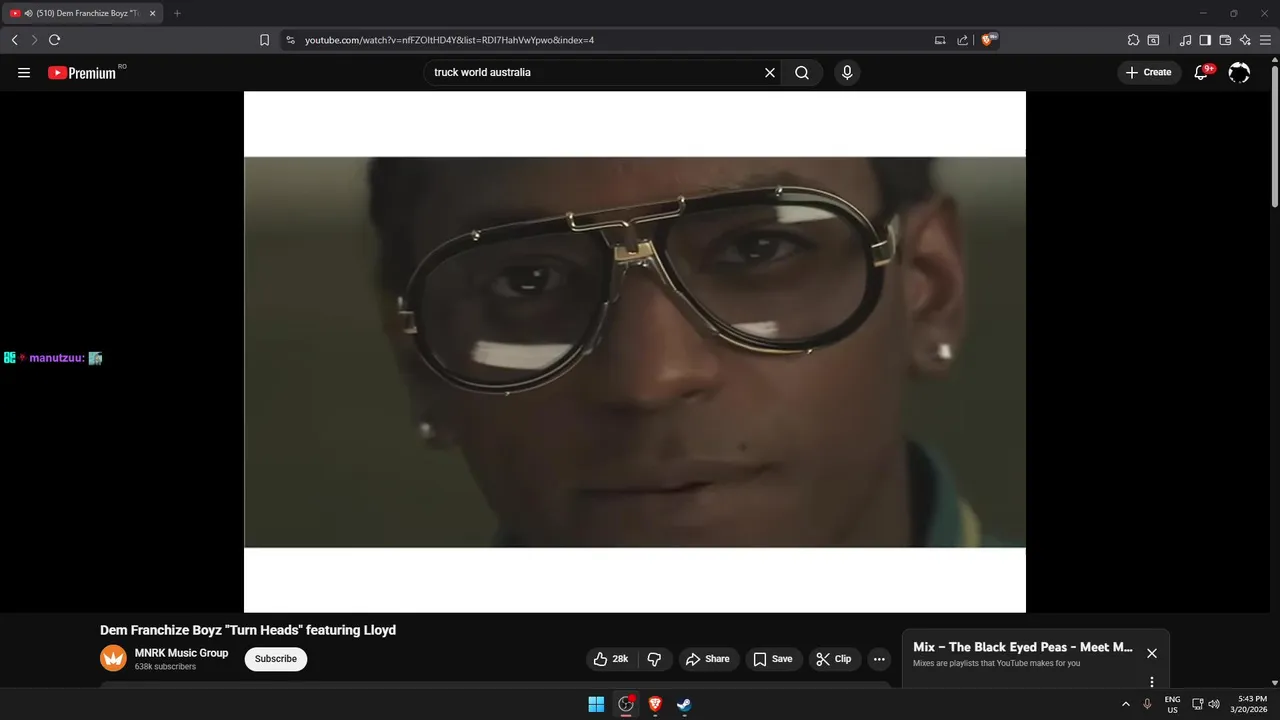
Task: Share this page from address bar icon
Action: coord(963,40)
